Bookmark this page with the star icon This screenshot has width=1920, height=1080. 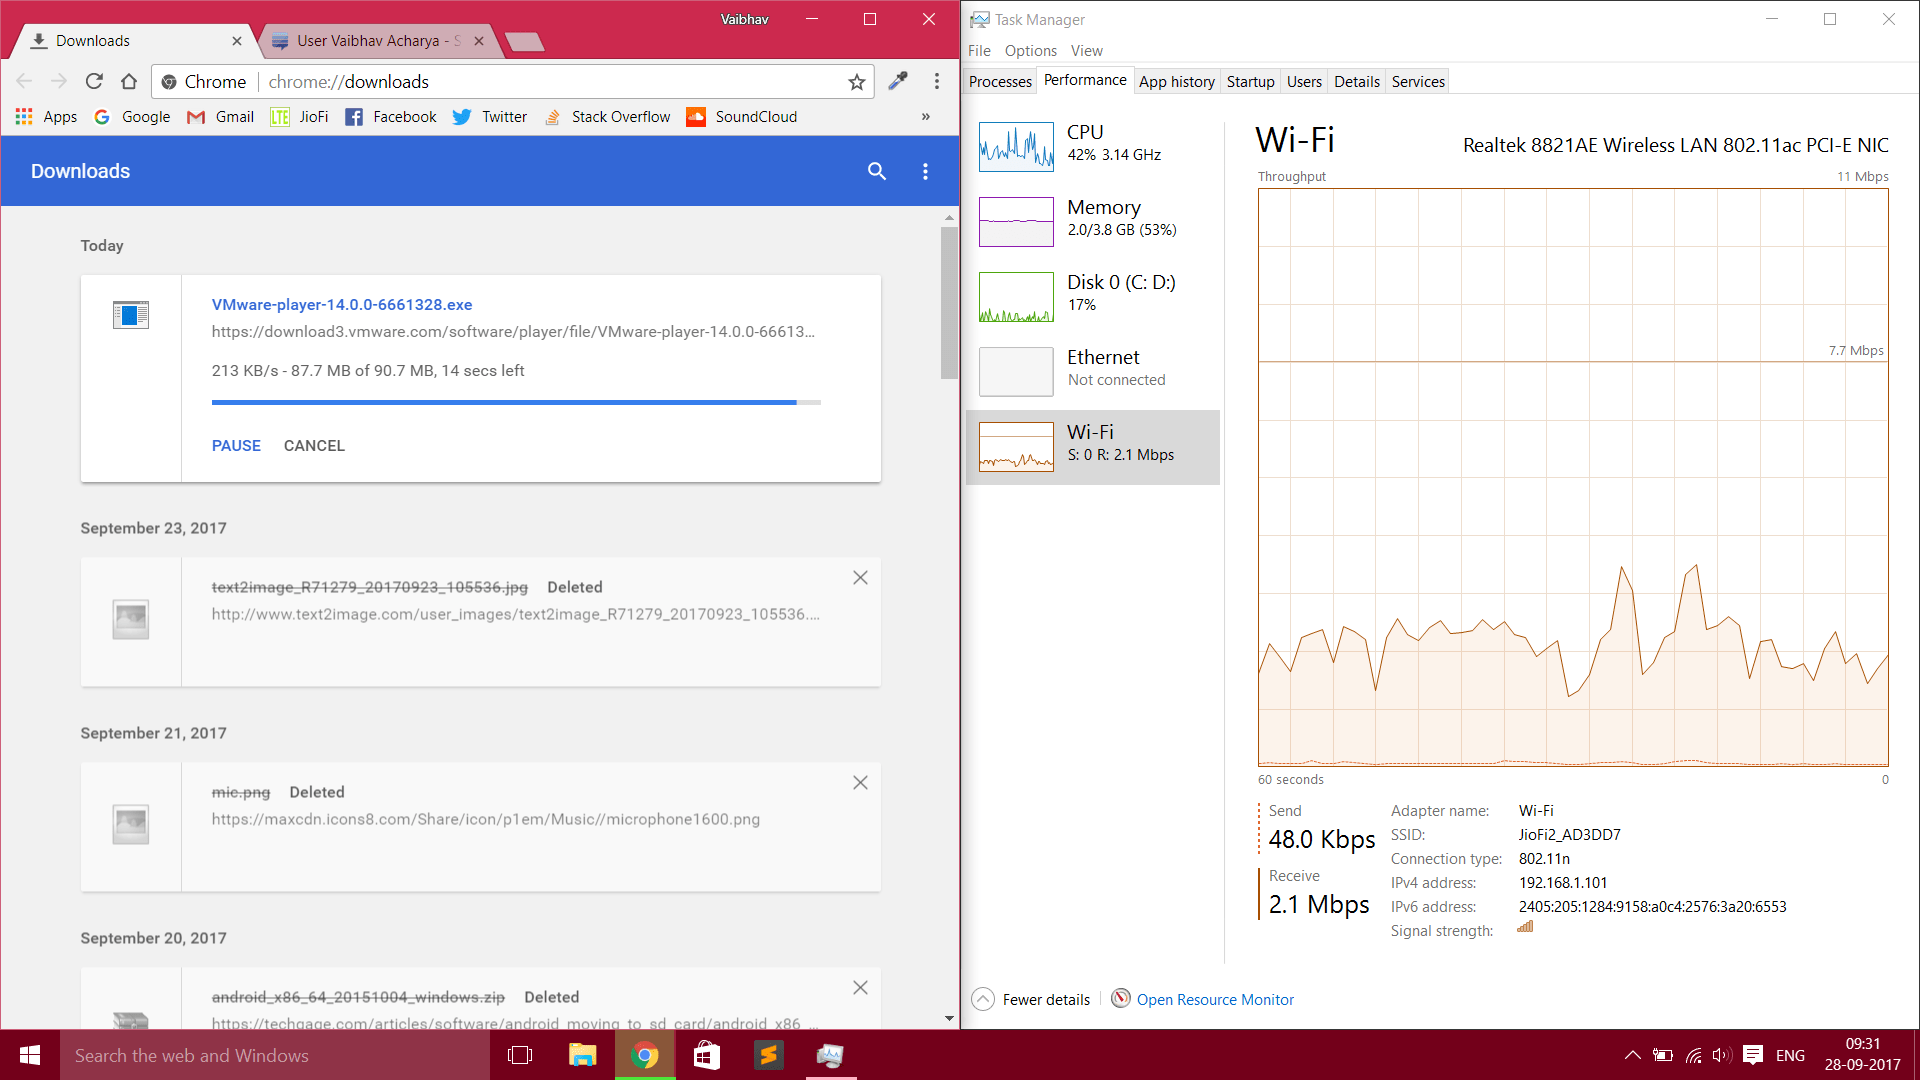tap(855, 81)
